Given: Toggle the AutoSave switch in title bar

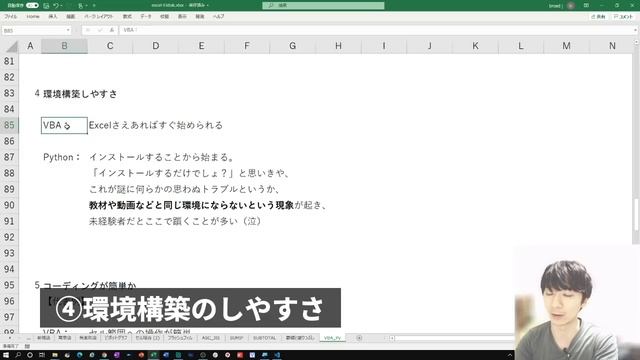Looking at the screenshot, I should (x=32, y=5).
